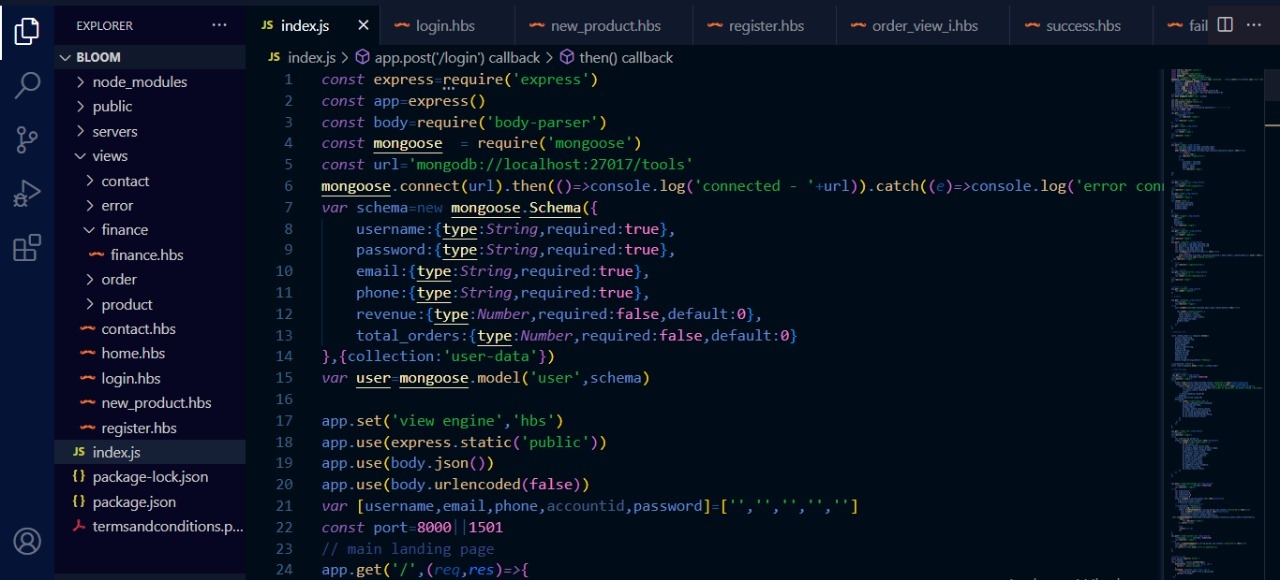Open the Search view icon

tap(27, 85)
